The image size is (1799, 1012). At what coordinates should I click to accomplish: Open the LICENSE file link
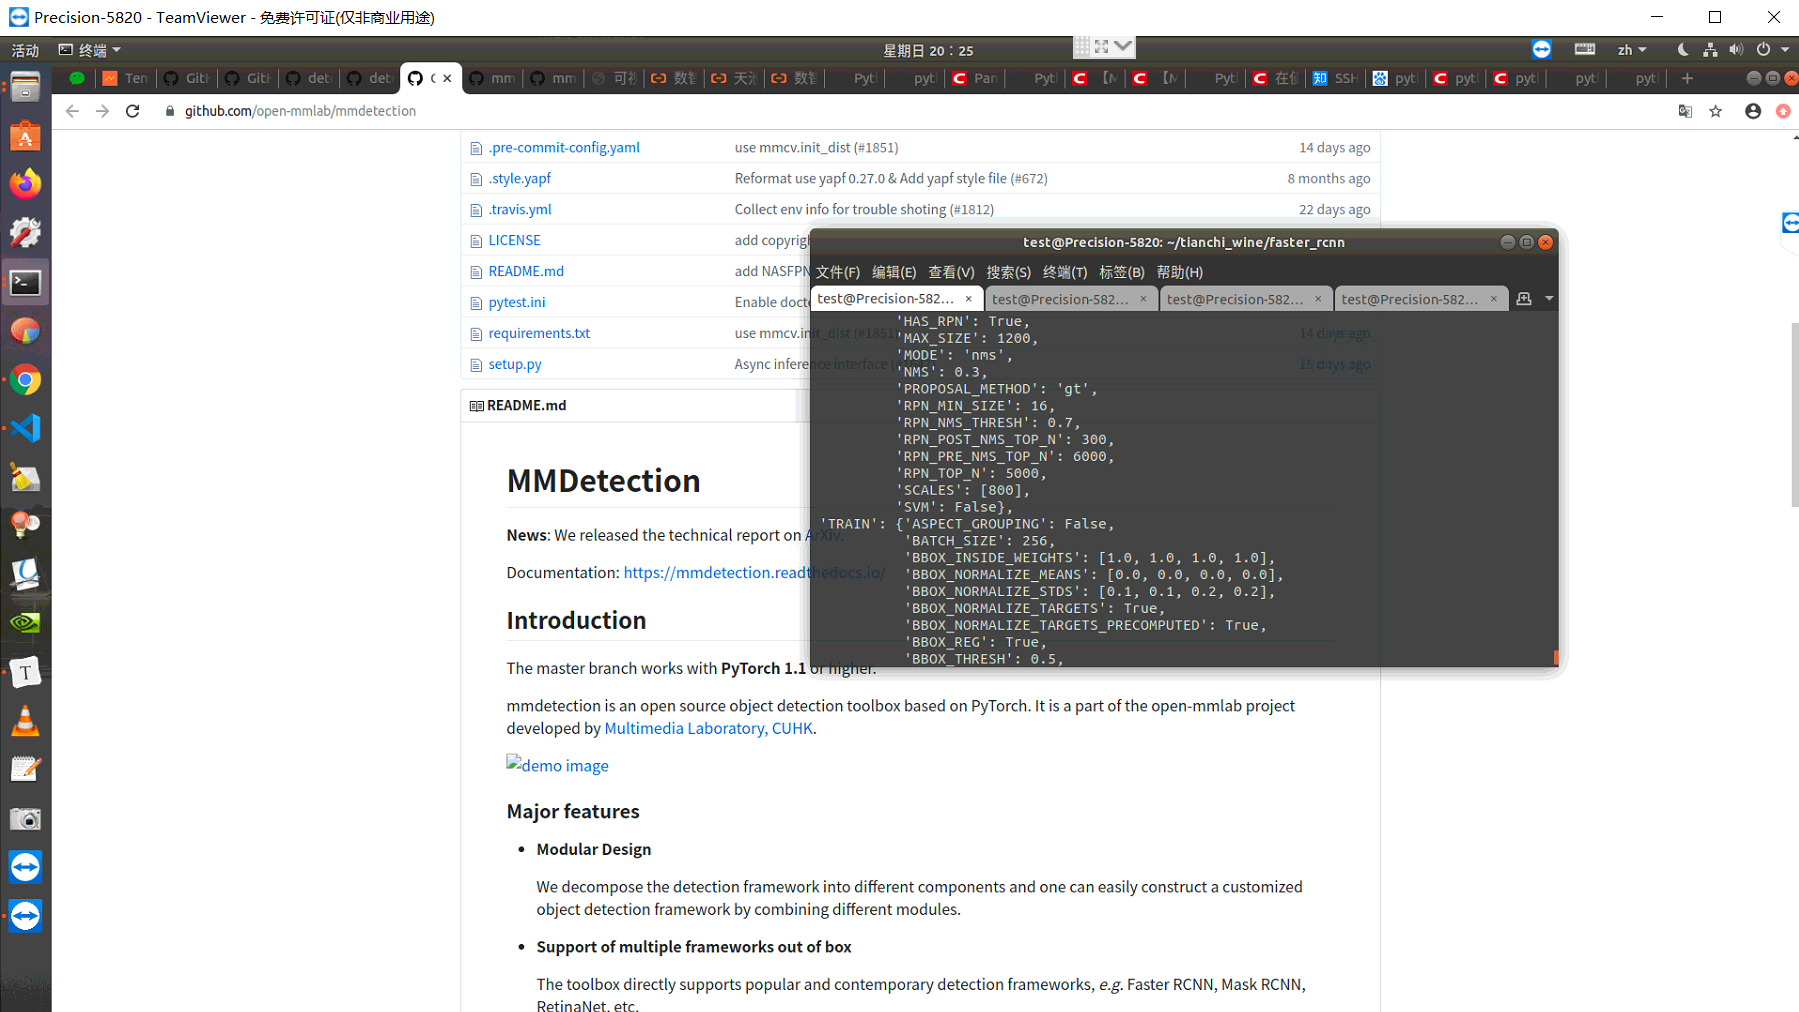514,240
